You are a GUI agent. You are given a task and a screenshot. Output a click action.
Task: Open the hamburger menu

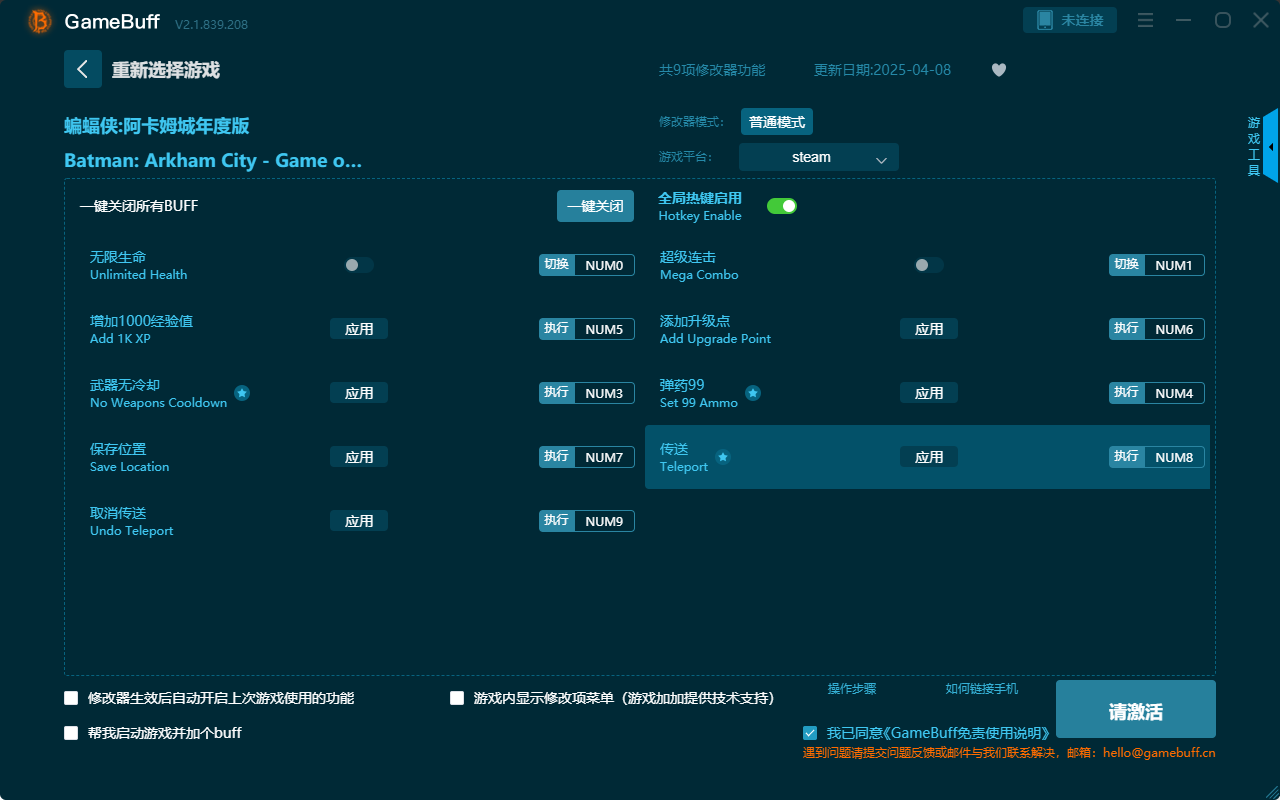(1144, 19)
